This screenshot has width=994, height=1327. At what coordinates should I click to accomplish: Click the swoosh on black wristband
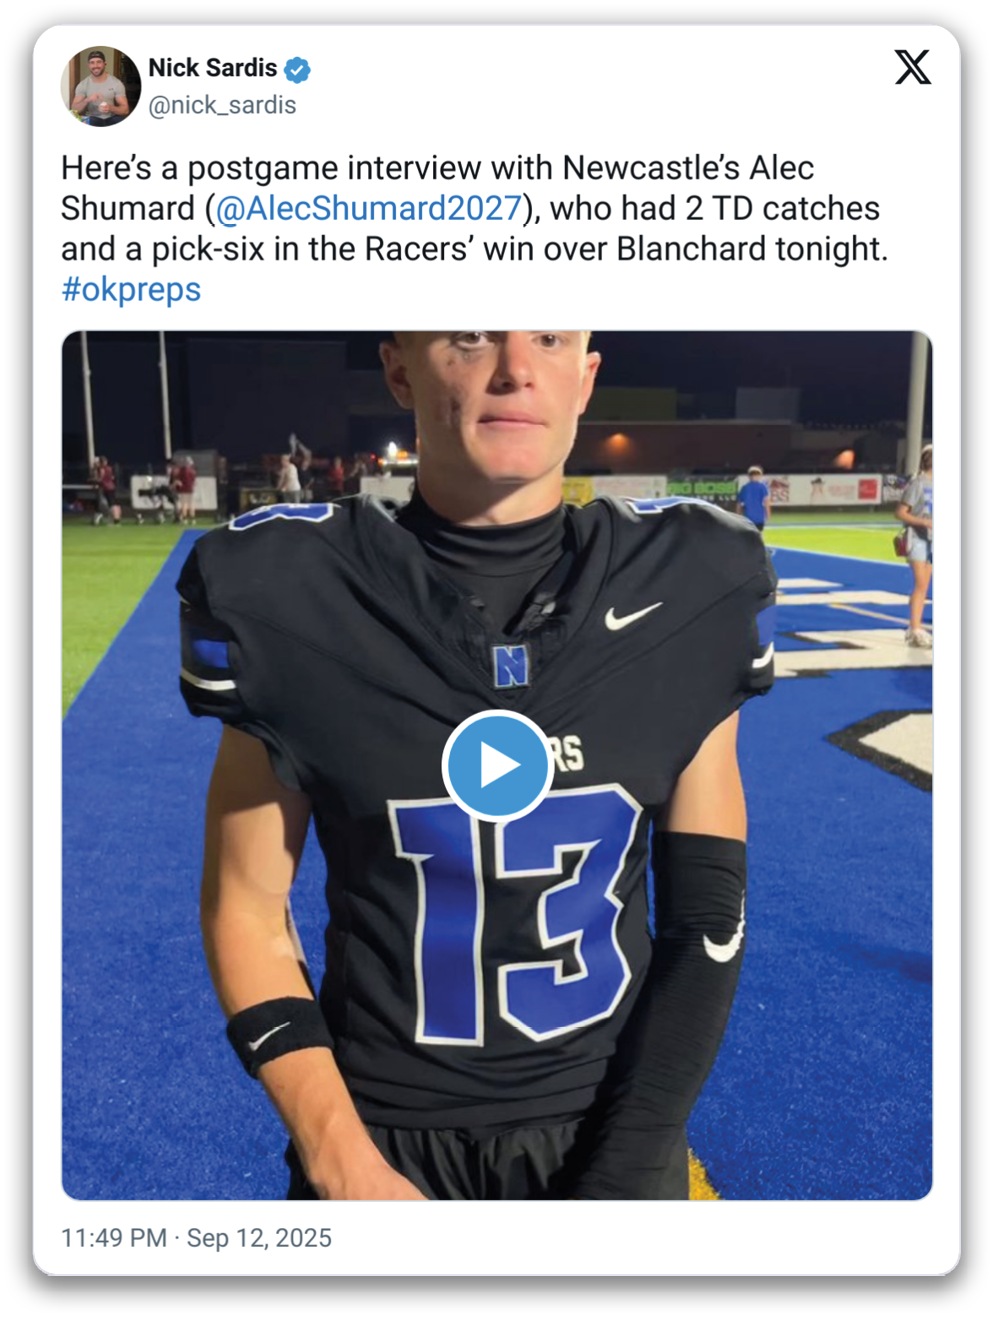(x=270, y=1038)
